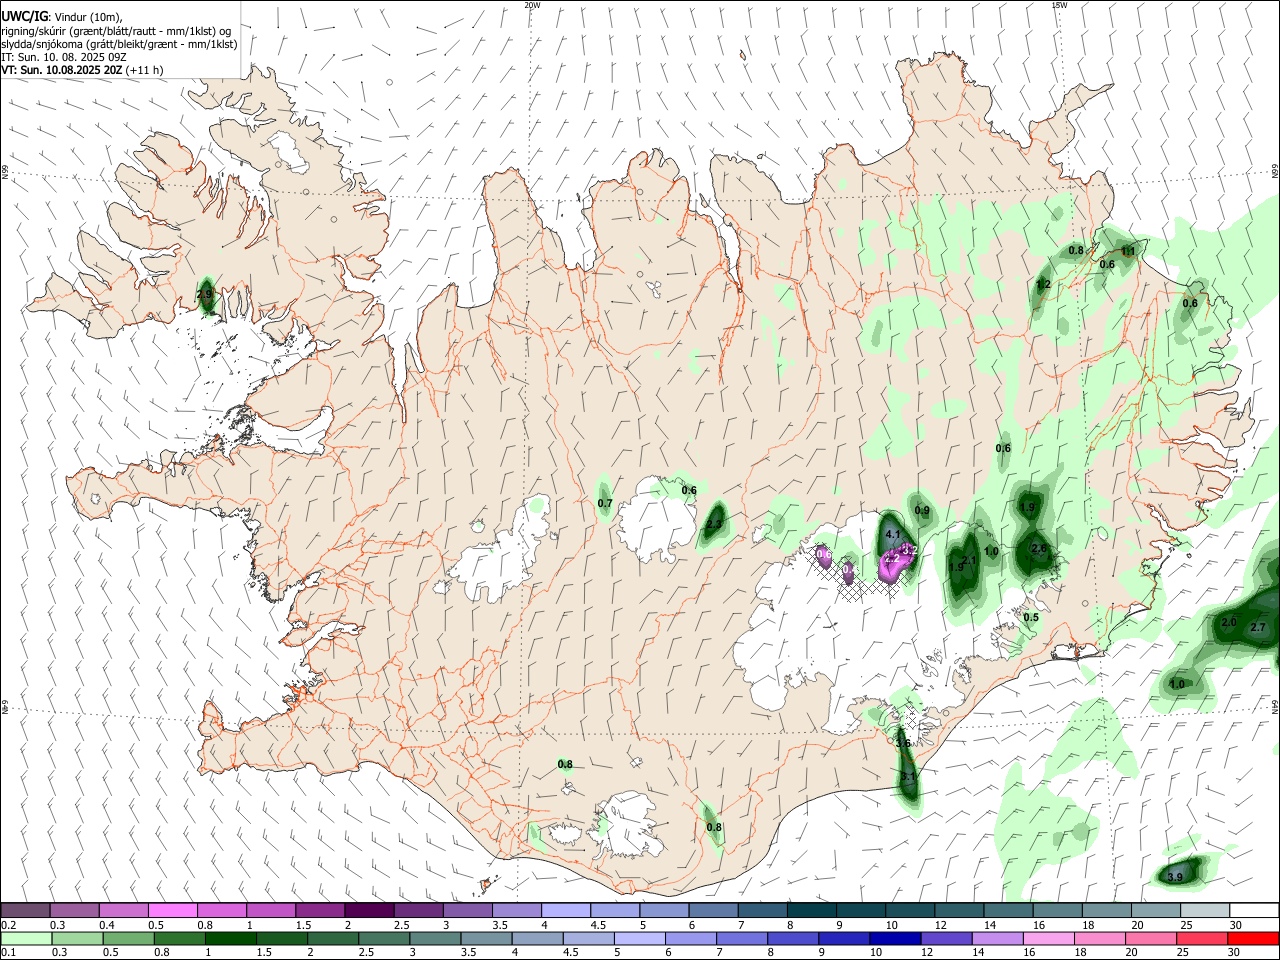
Task: Click the 3.1 precipitation value near the south coast
Action: (908, 777)
